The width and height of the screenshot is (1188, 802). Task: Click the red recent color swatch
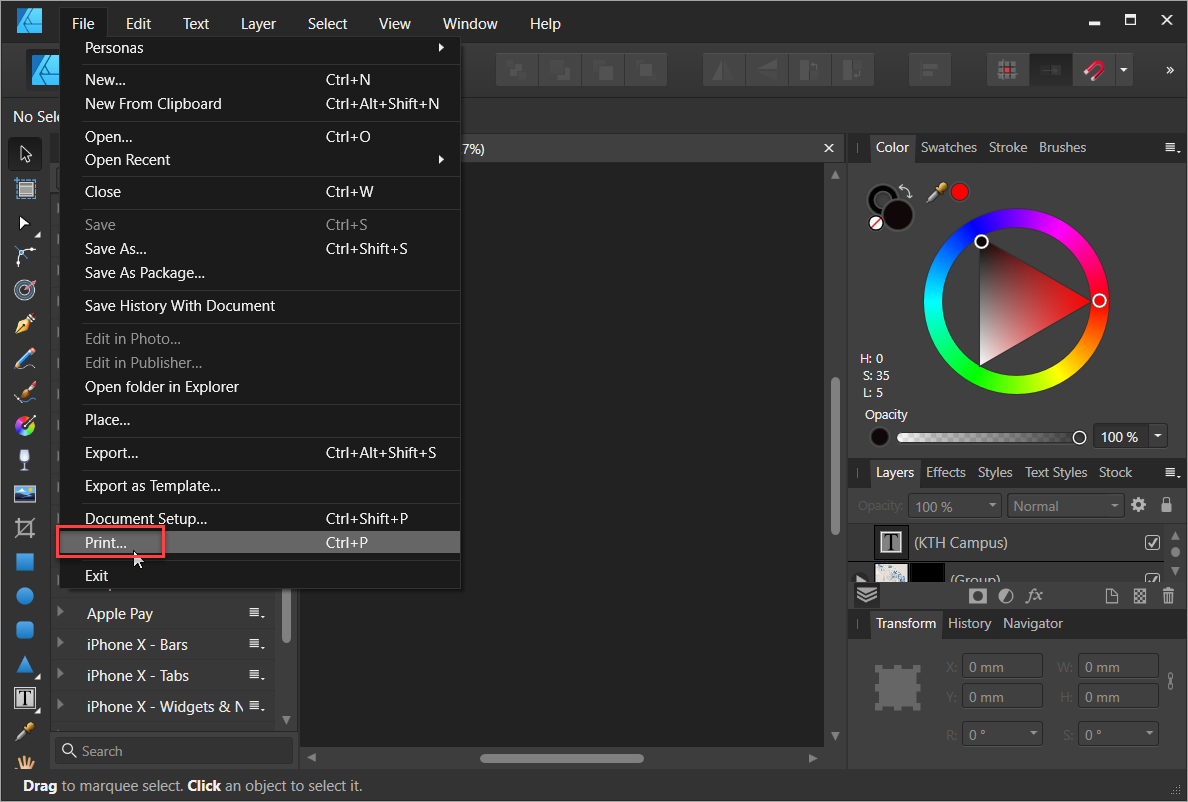(960, 192)
